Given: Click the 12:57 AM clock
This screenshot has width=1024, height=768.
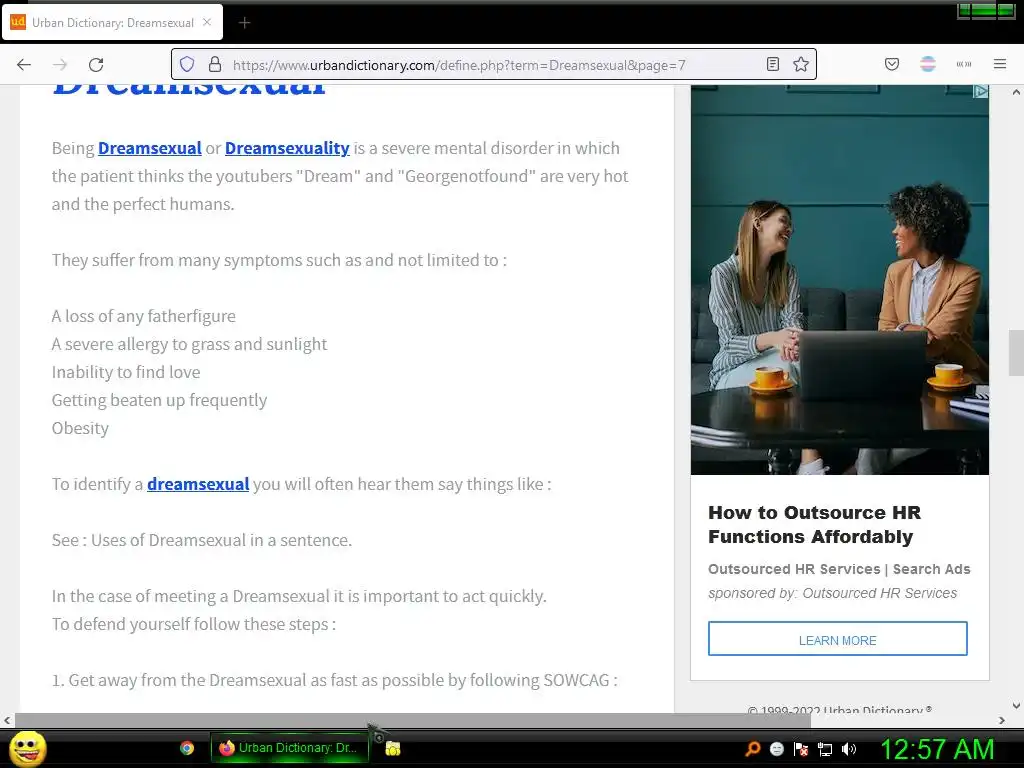Looking at the screenshot, I should click(937, 749).
